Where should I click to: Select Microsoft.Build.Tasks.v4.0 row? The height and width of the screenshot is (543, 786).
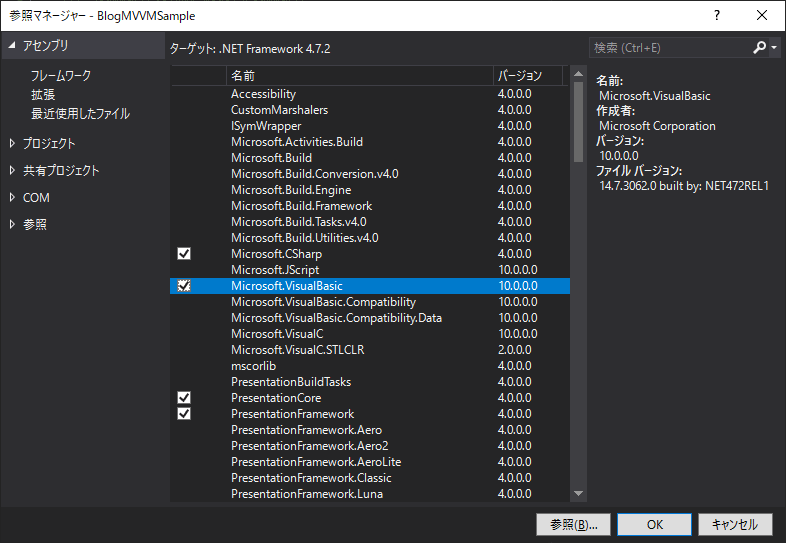click(x=370, y=222)
